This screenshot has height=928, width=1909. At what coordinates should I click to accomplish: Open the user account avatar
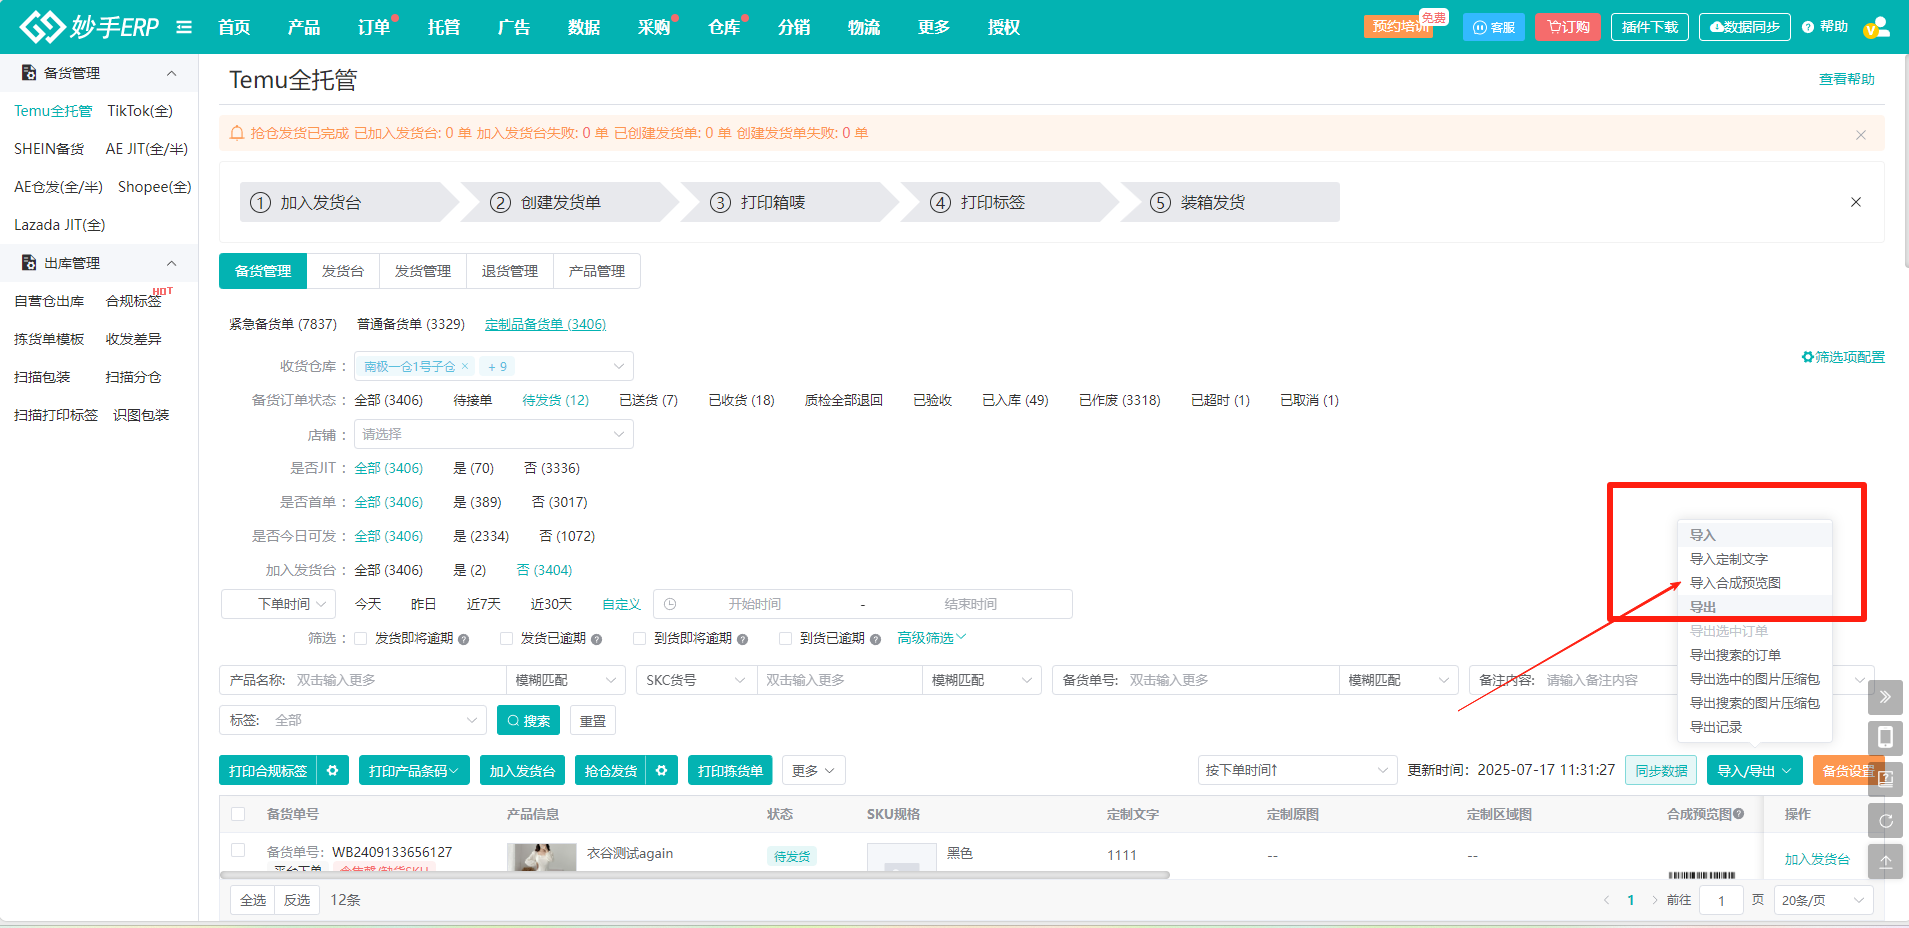1877,27
